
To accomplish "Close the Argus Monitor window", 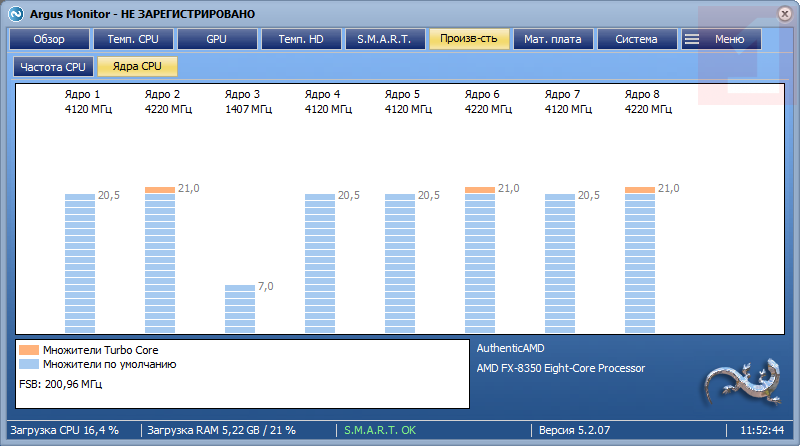I will point(785,14).
